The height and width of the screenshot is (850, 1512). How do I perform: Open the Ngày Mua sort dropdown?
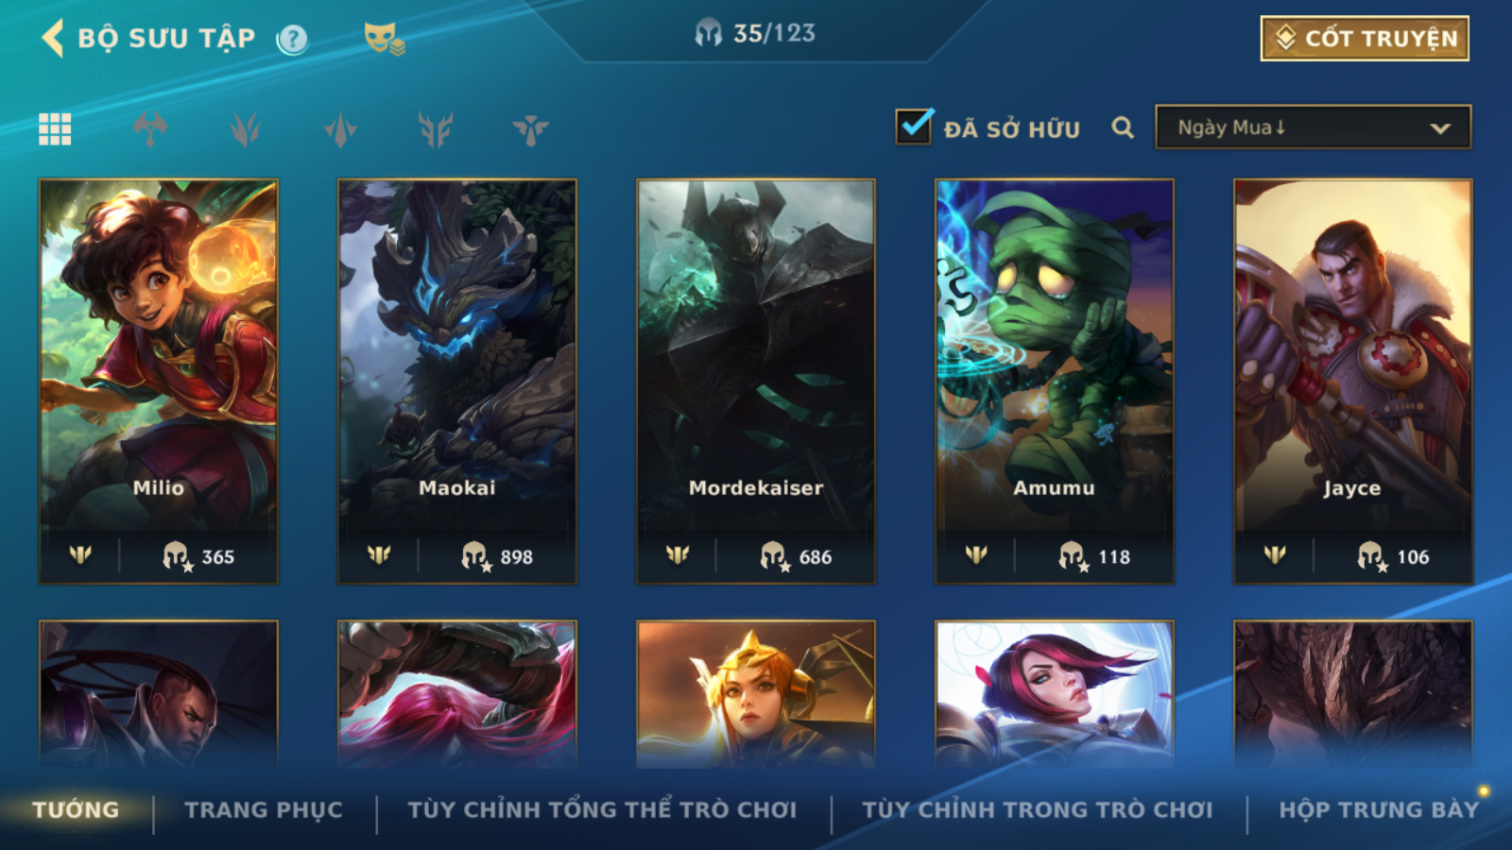(1313, 127)
